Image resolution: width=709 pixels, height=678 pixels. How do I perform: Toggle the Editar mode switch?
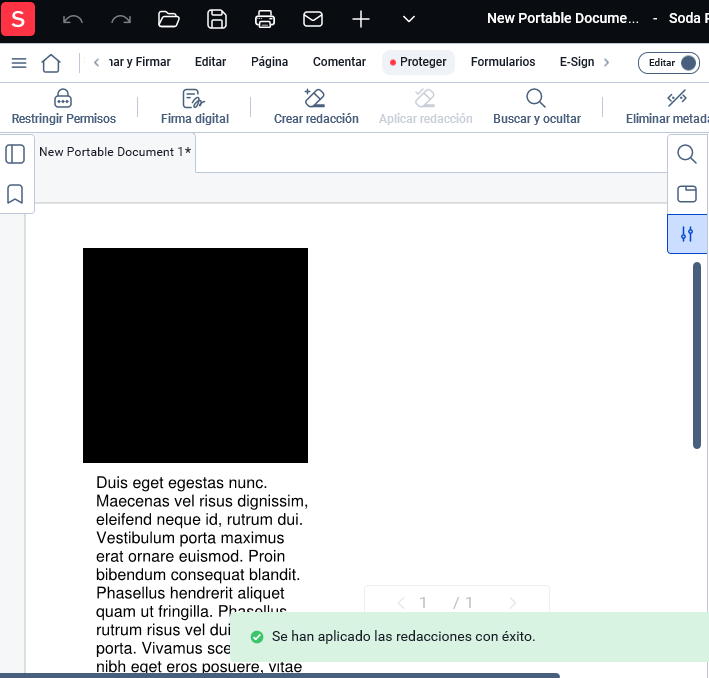[669, 63]
